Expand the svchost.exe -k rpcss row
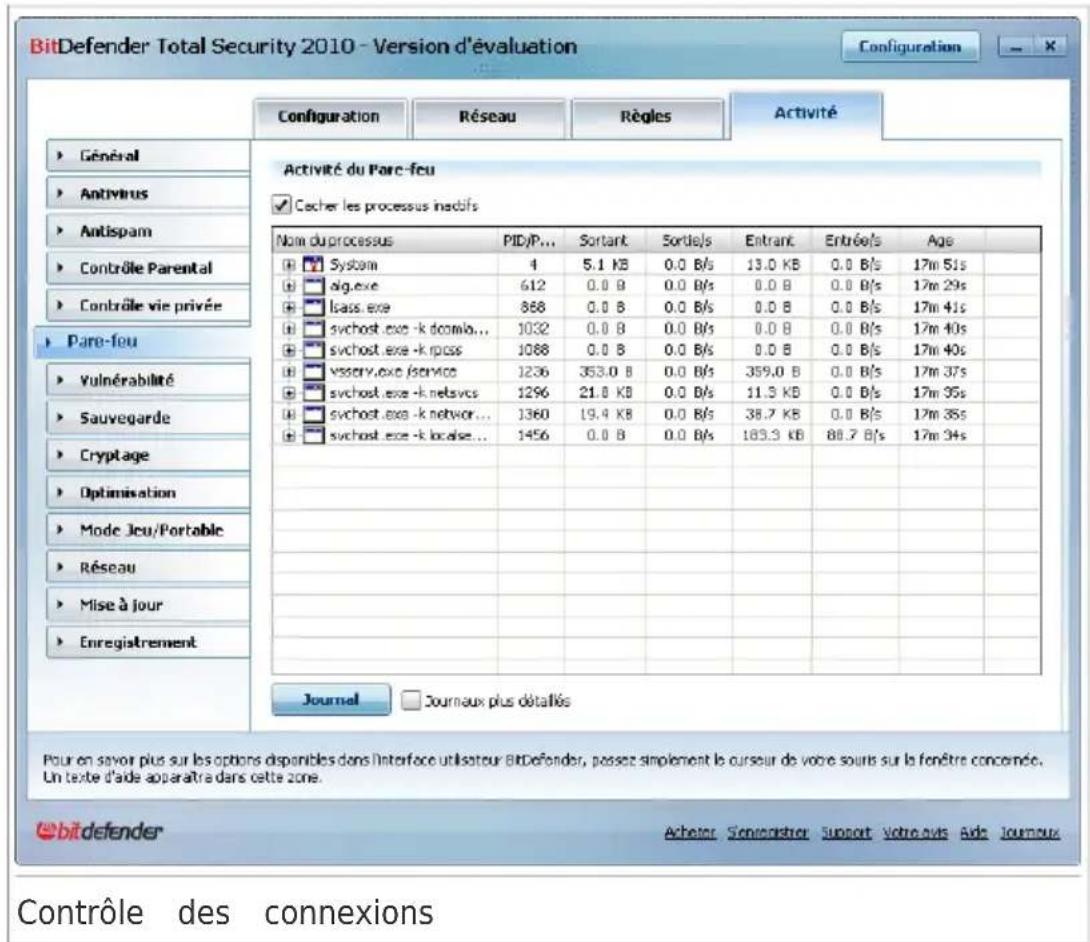Image resolution: width=1090 pixels, height=942 pixels. (288, 350)
